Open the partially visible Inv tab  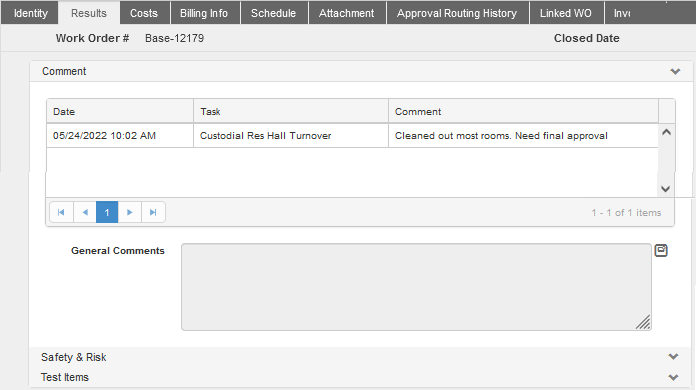point(622,13)
